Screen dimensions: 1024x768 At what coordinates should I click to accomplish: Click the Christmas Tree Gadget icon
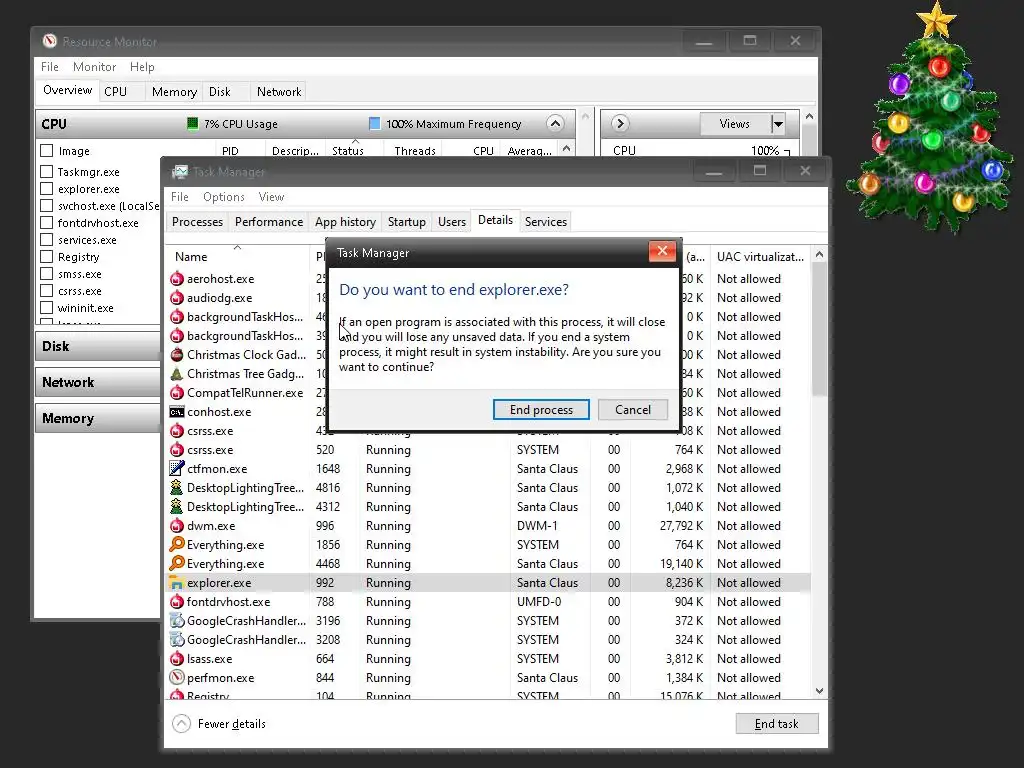(176, 374)
